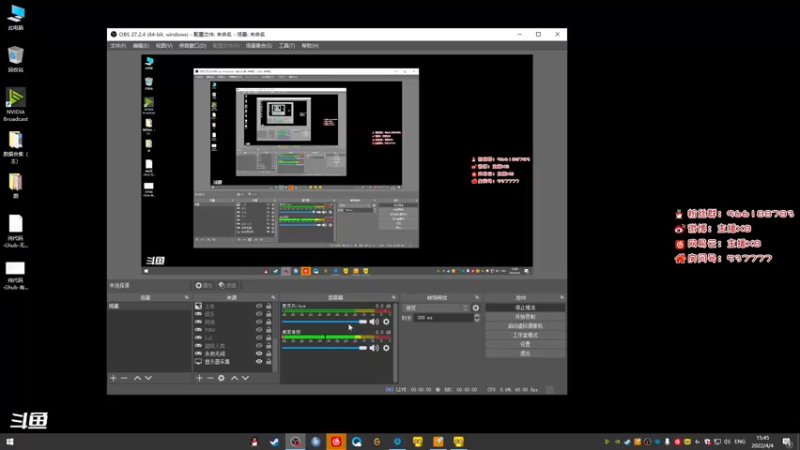Select the 场景 item in the Scenes list

pyautogui.click(x=149, y=306)
